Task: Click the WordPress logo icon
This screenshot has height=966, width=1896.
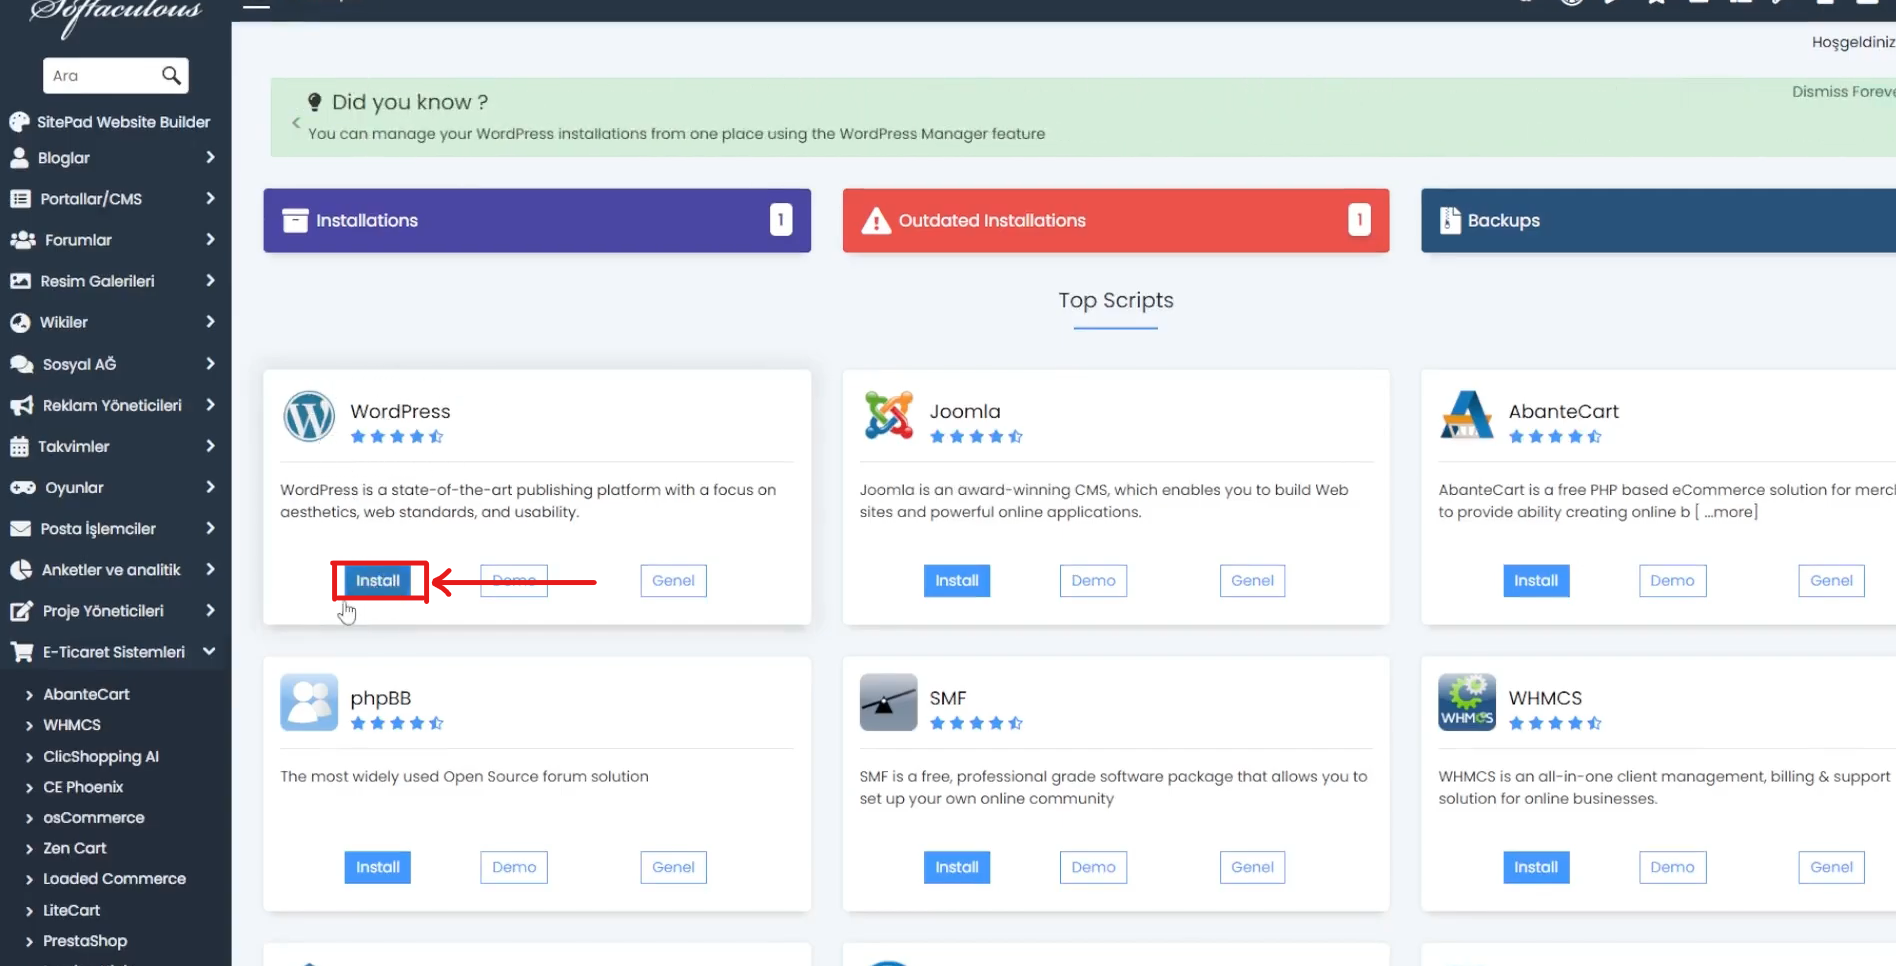Action: coord(309,416)
